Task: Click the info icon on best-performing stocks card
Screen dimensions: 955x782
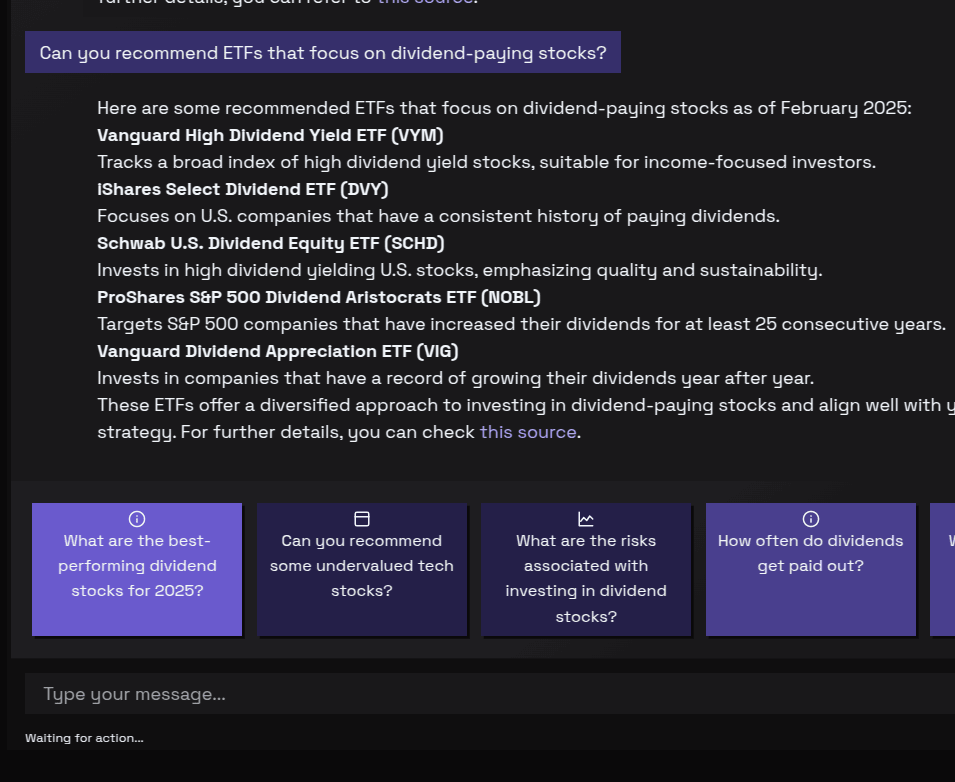Action: point(136,518)
